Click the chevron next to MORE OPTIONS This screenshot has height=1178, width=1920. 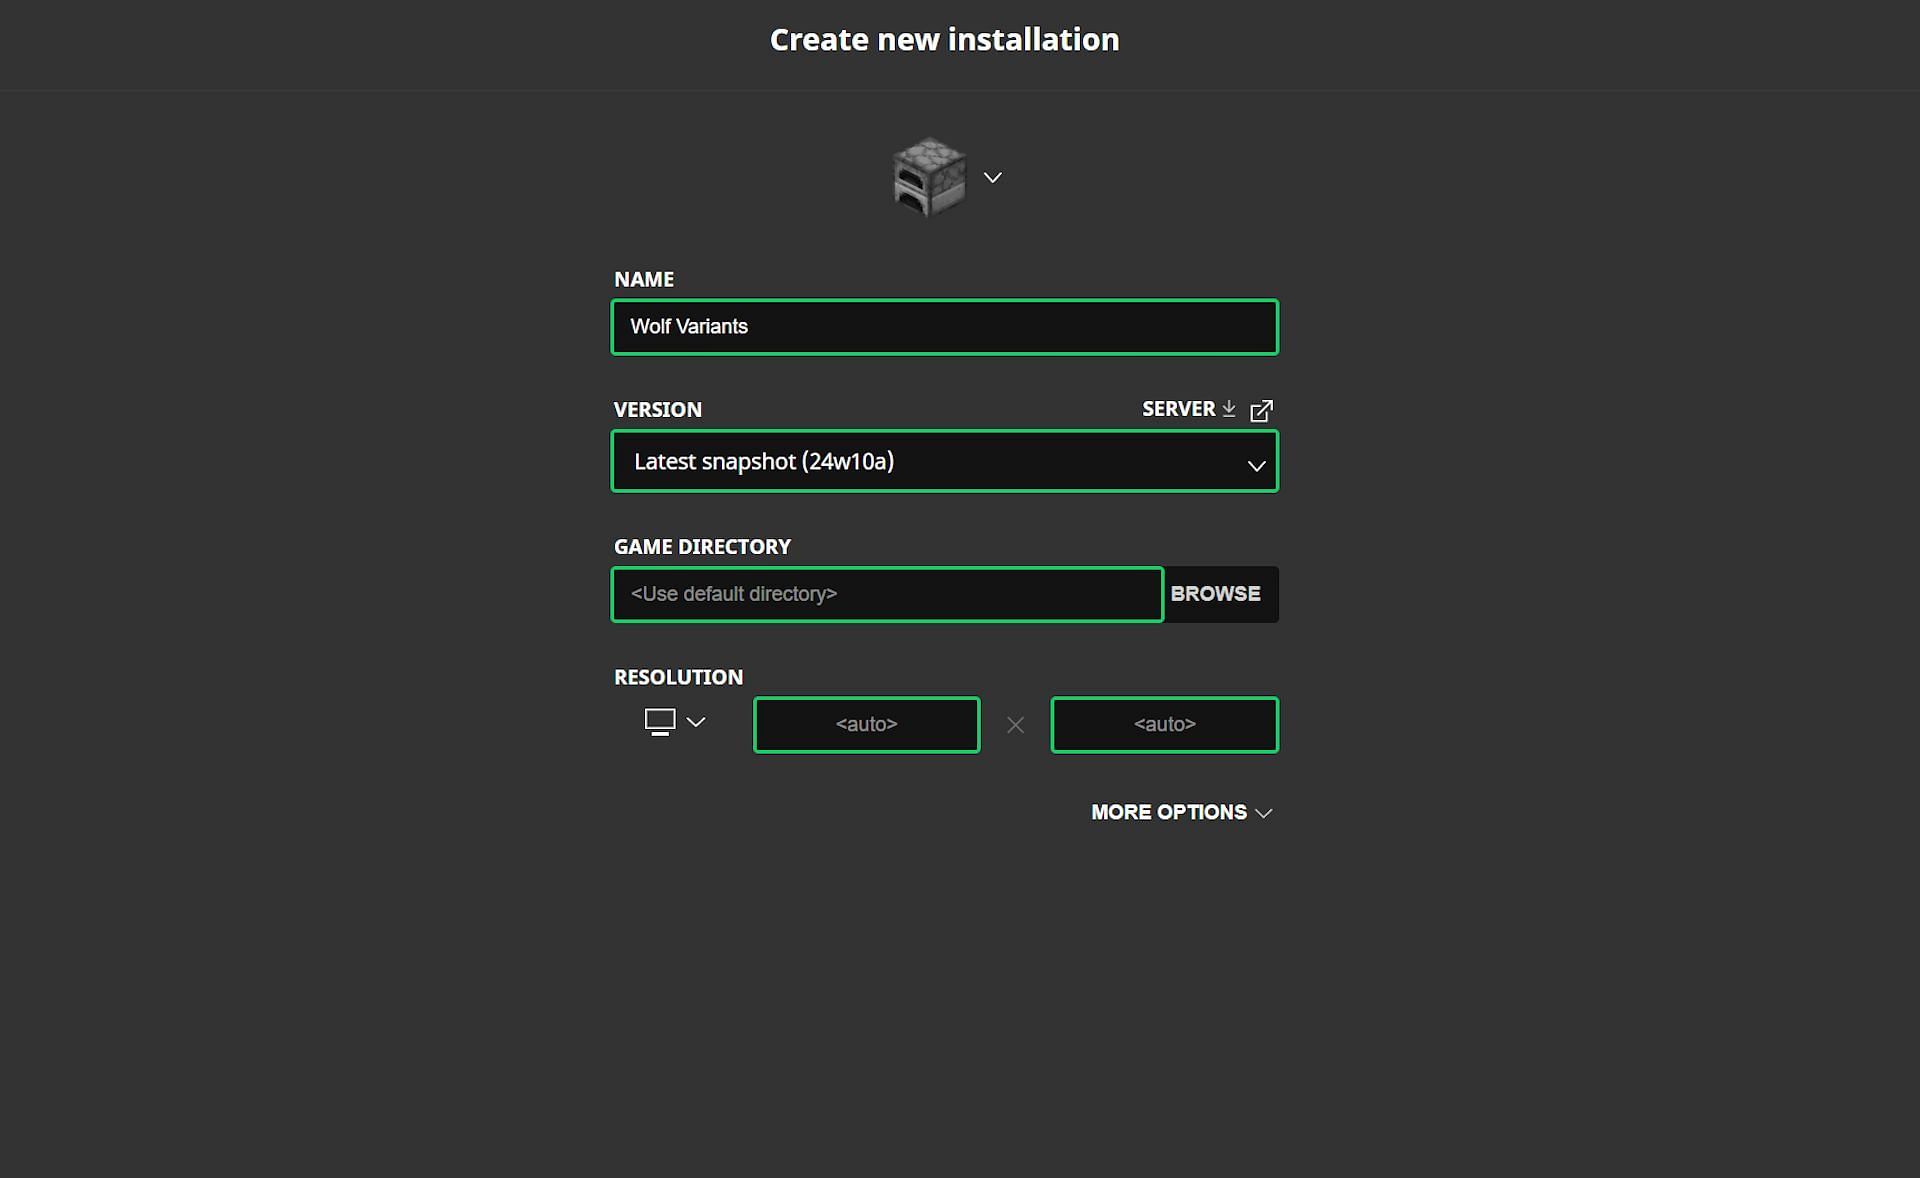pyautogui.click(x=1264, y=813)
